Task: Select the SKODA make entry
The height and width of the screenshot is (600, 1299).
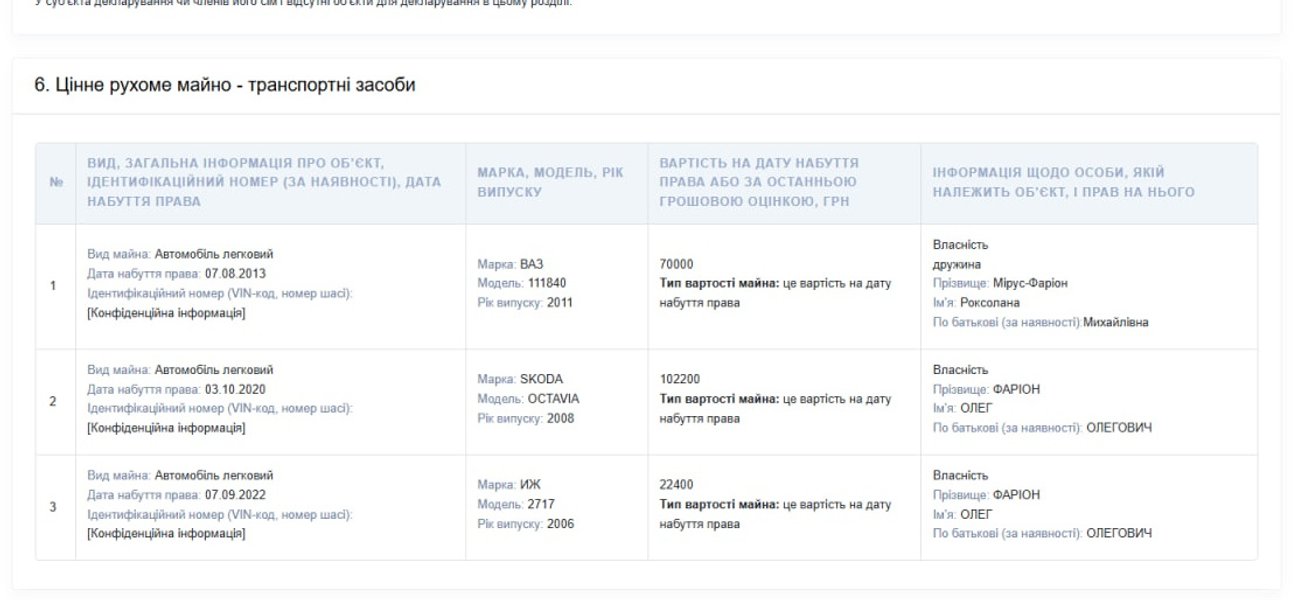Action: tap(541, 380)
